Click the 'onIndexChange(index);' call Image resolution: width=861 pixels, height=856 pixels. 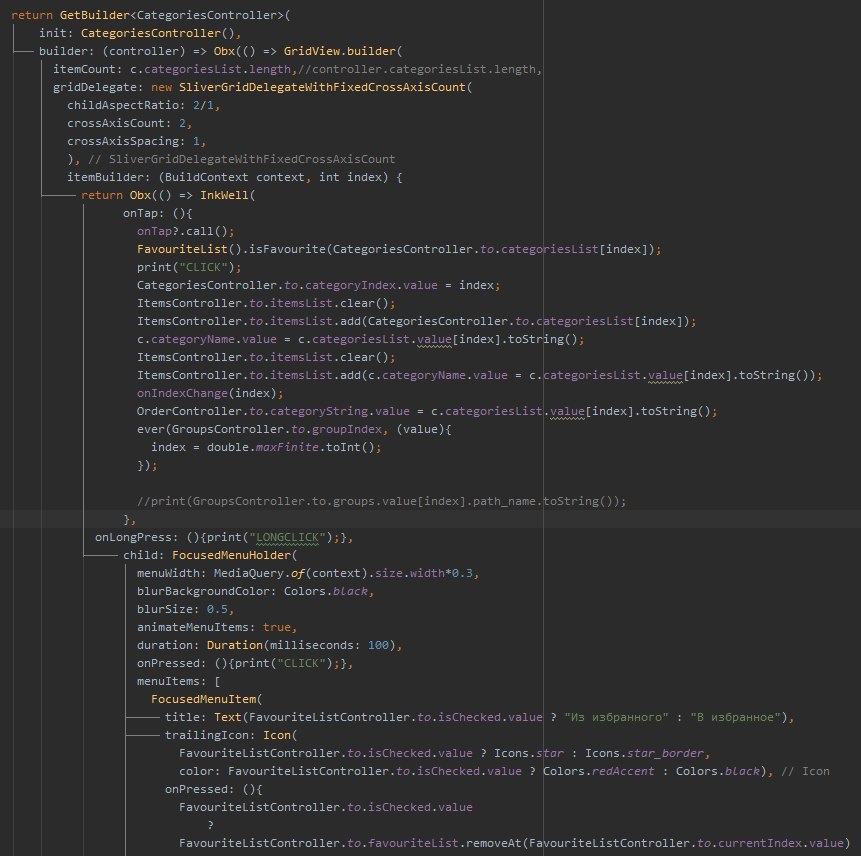[210, 394]
